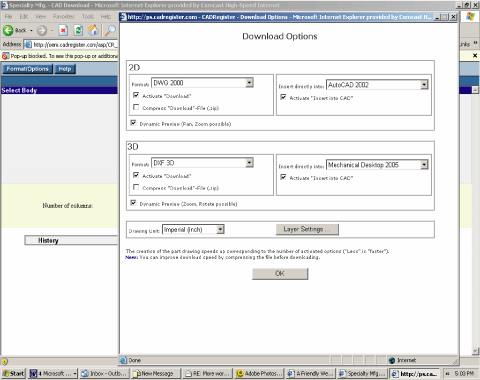
Task: Confirm options with the OK button
Action: pyautogui.click(x=280, y=274)
